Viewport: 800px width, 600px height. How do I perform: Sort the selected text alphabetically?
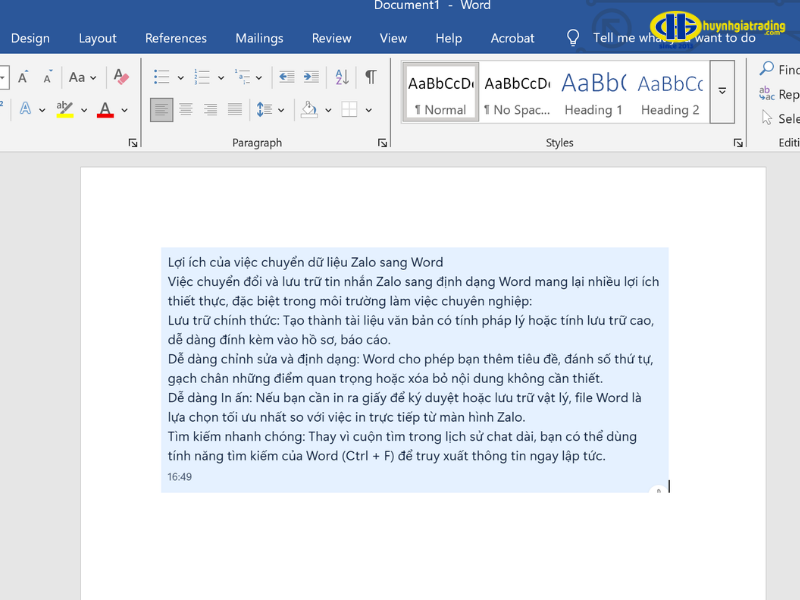(x=341, y=78)
